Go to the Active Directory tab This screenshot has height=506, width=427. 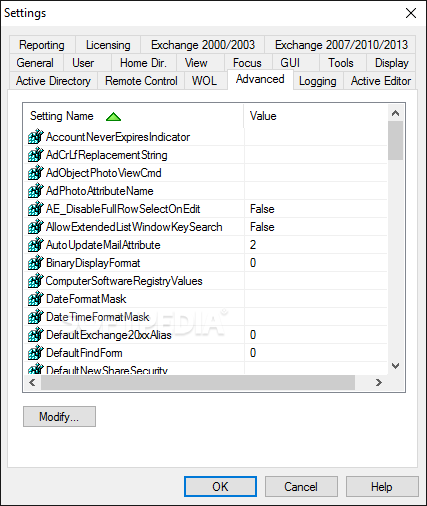53,81
